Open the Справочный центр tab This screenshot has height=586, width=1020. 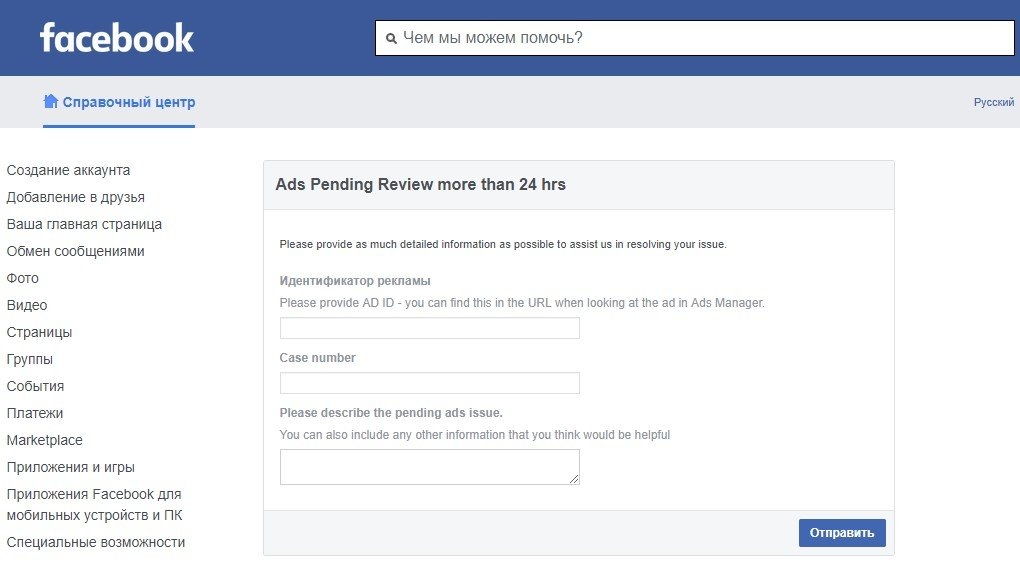128,102
